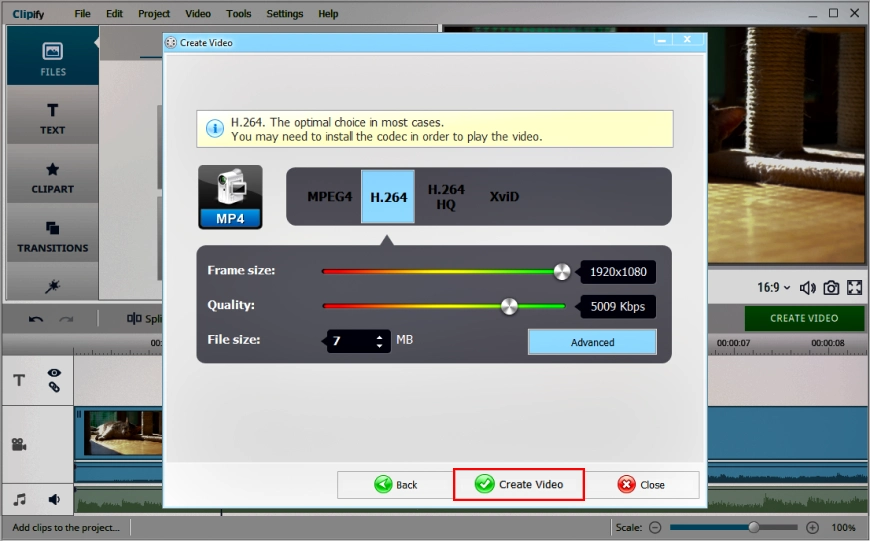Screen dimensions: 870x541
Task: Click the 5009 Kbps quality value
Action: pyautogui.click(x=618, y=306)
